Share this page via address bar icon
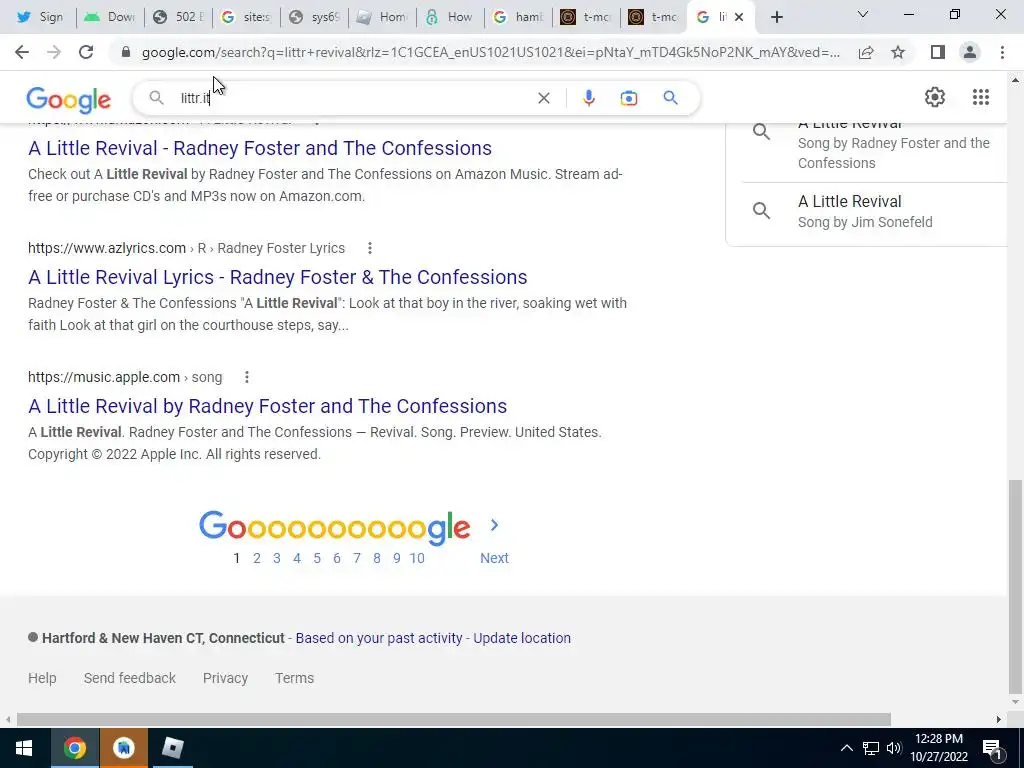 pos(866,52)
